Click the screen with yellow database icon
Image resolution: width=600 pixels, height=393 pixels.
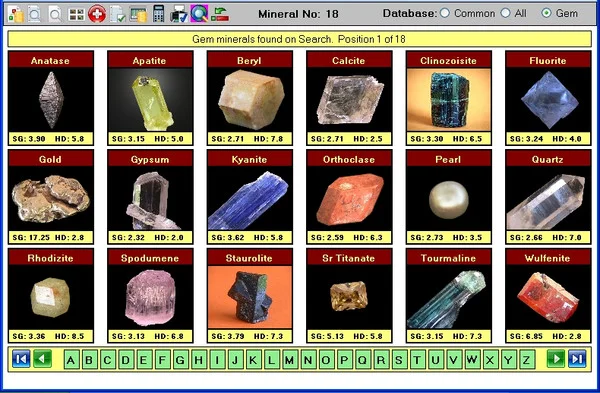[x=138, y=14]
